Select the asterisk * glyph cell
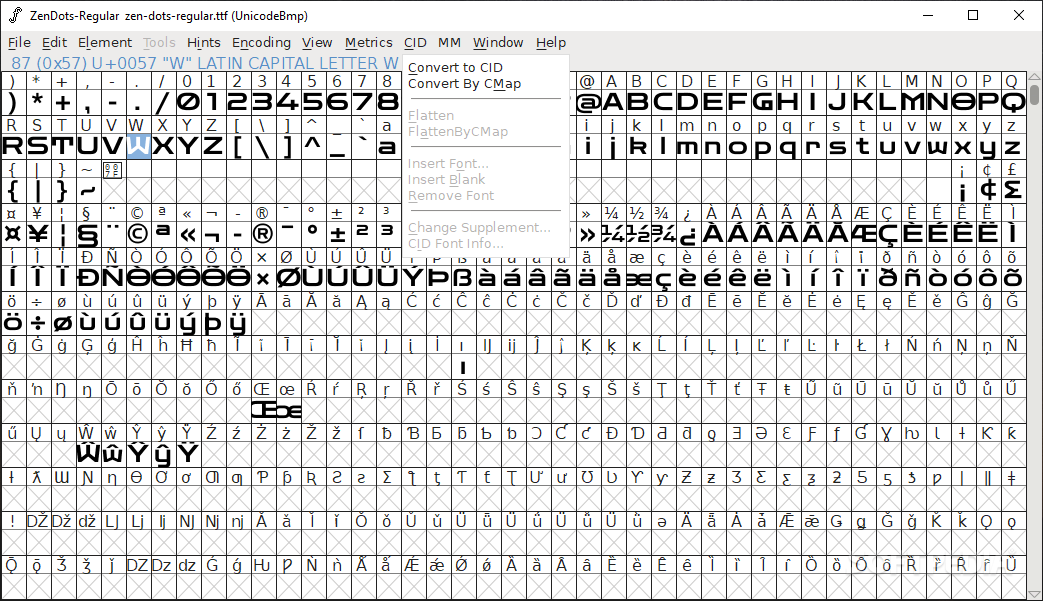Image resolution: width=1043 pixels, height=601 pixels. (38, 102)
